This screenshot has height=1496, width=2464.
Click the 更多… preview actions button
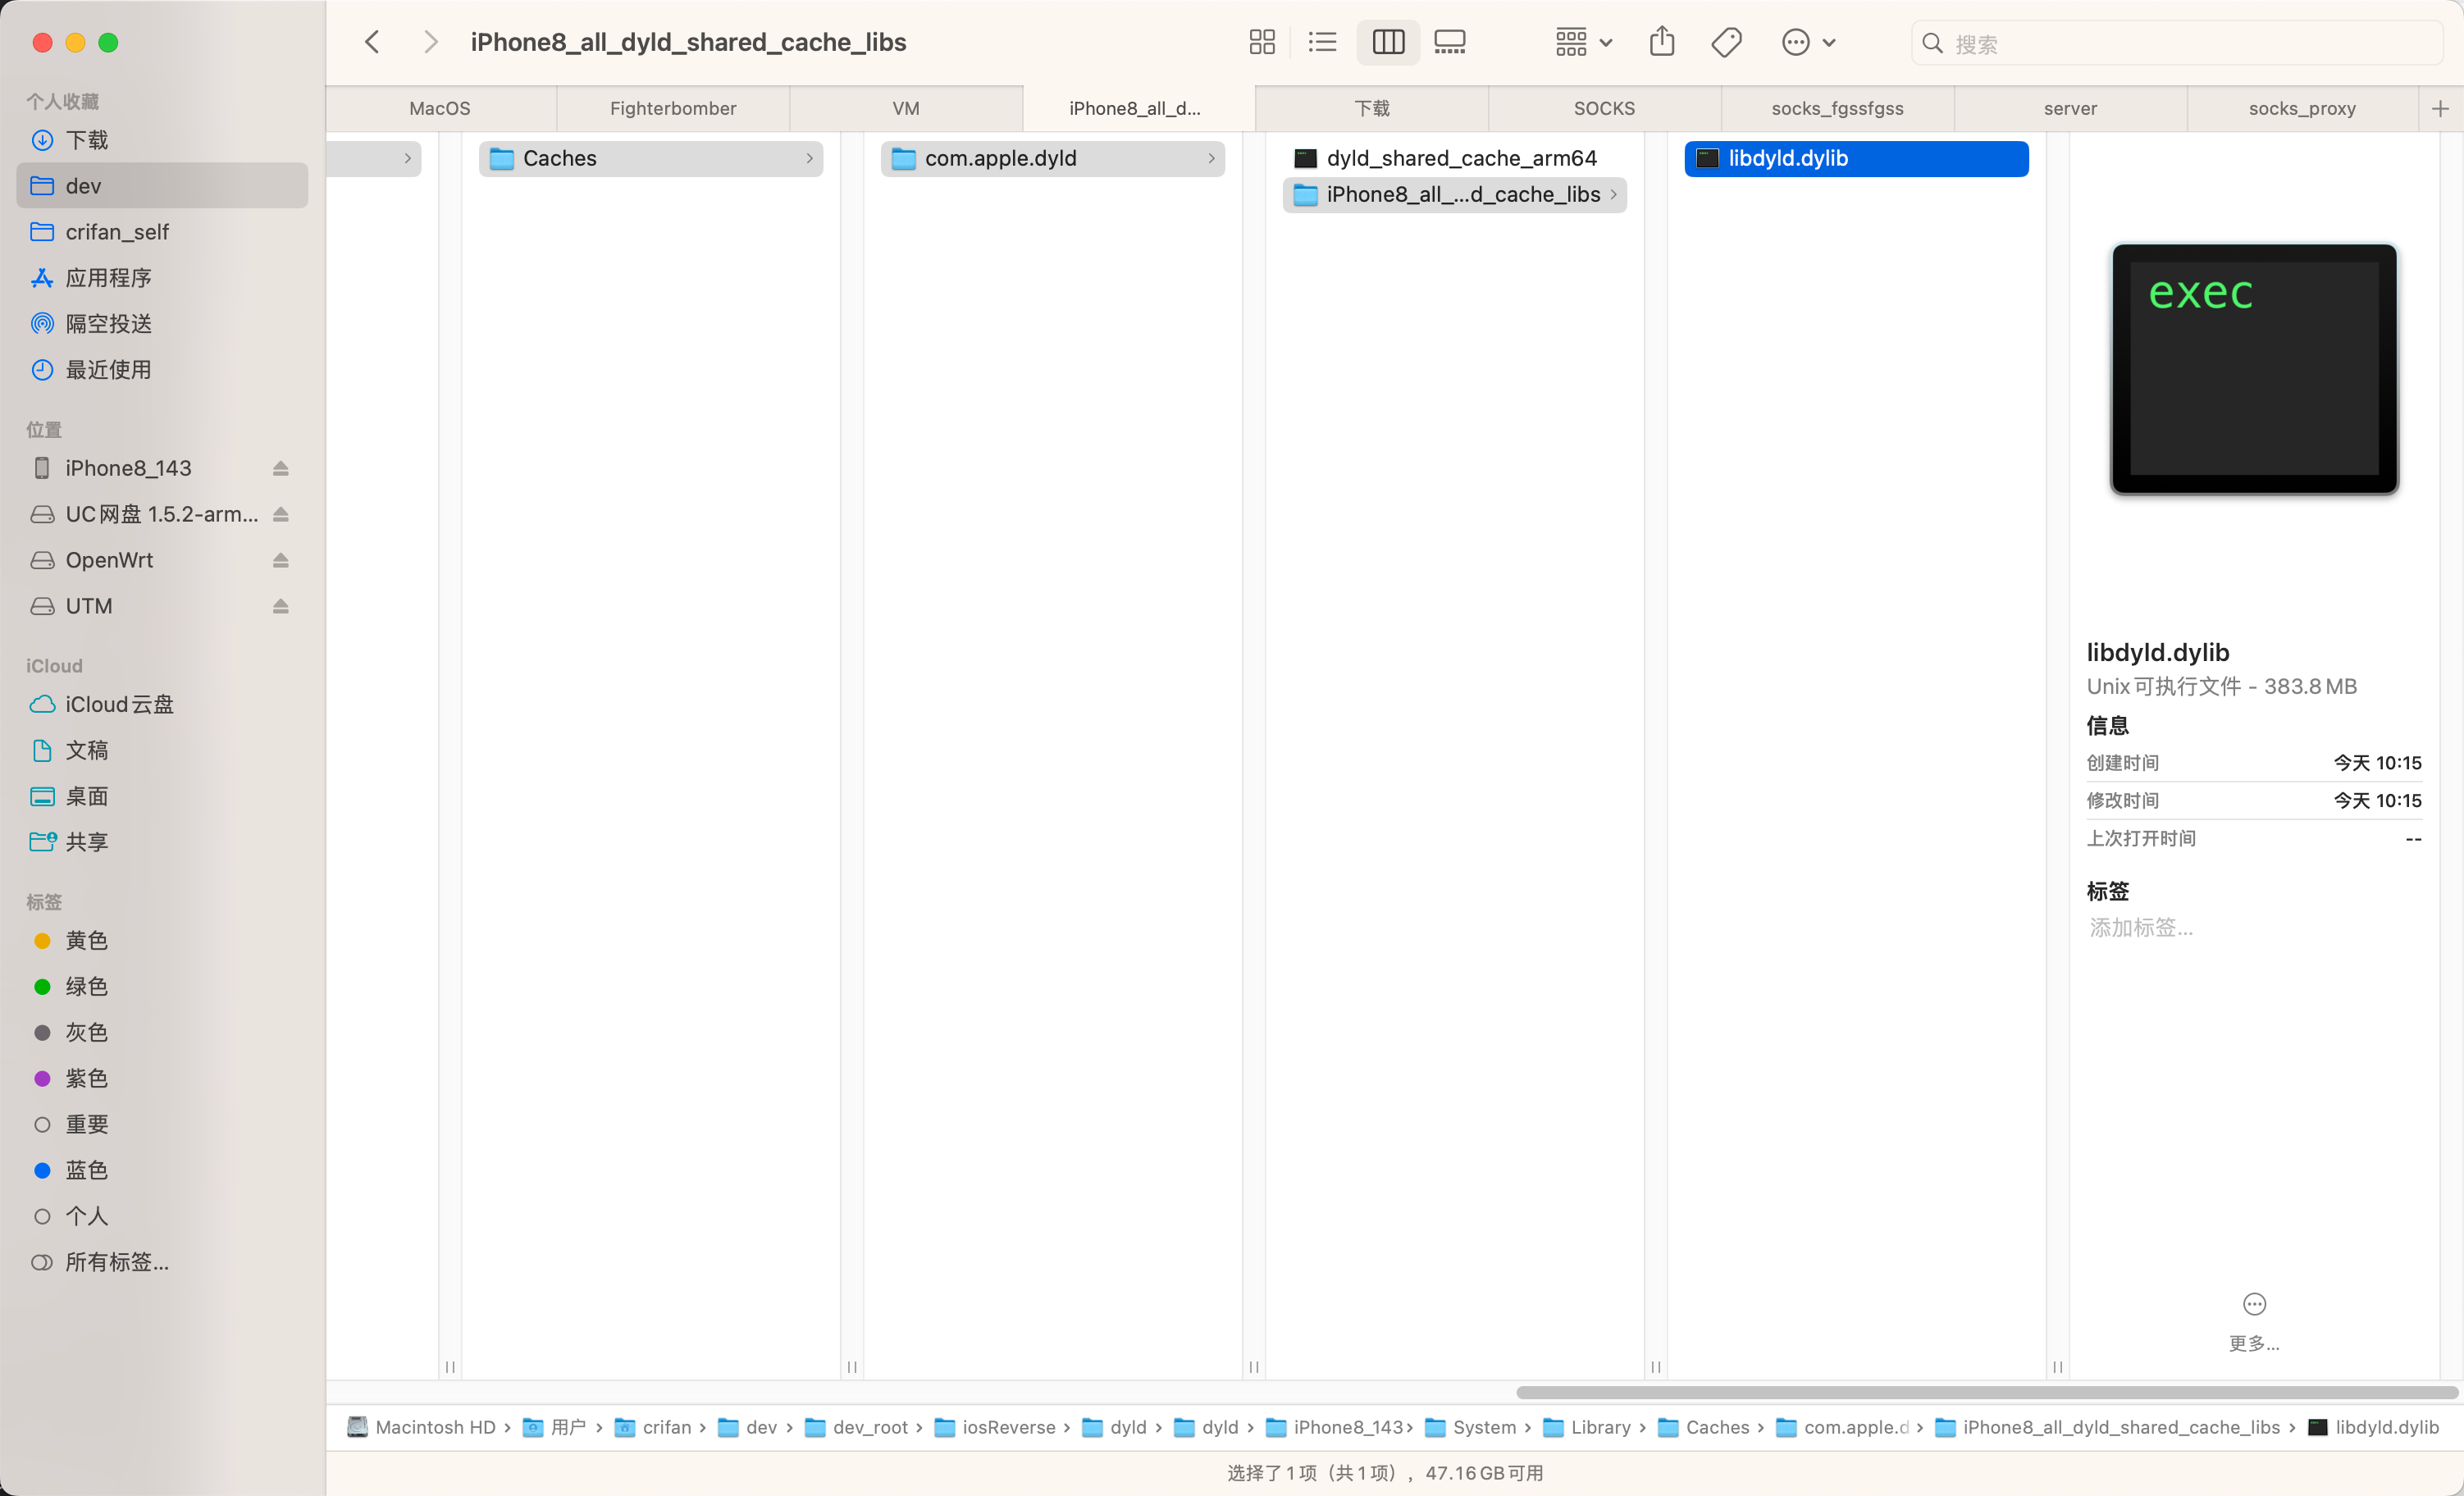2254,1321
